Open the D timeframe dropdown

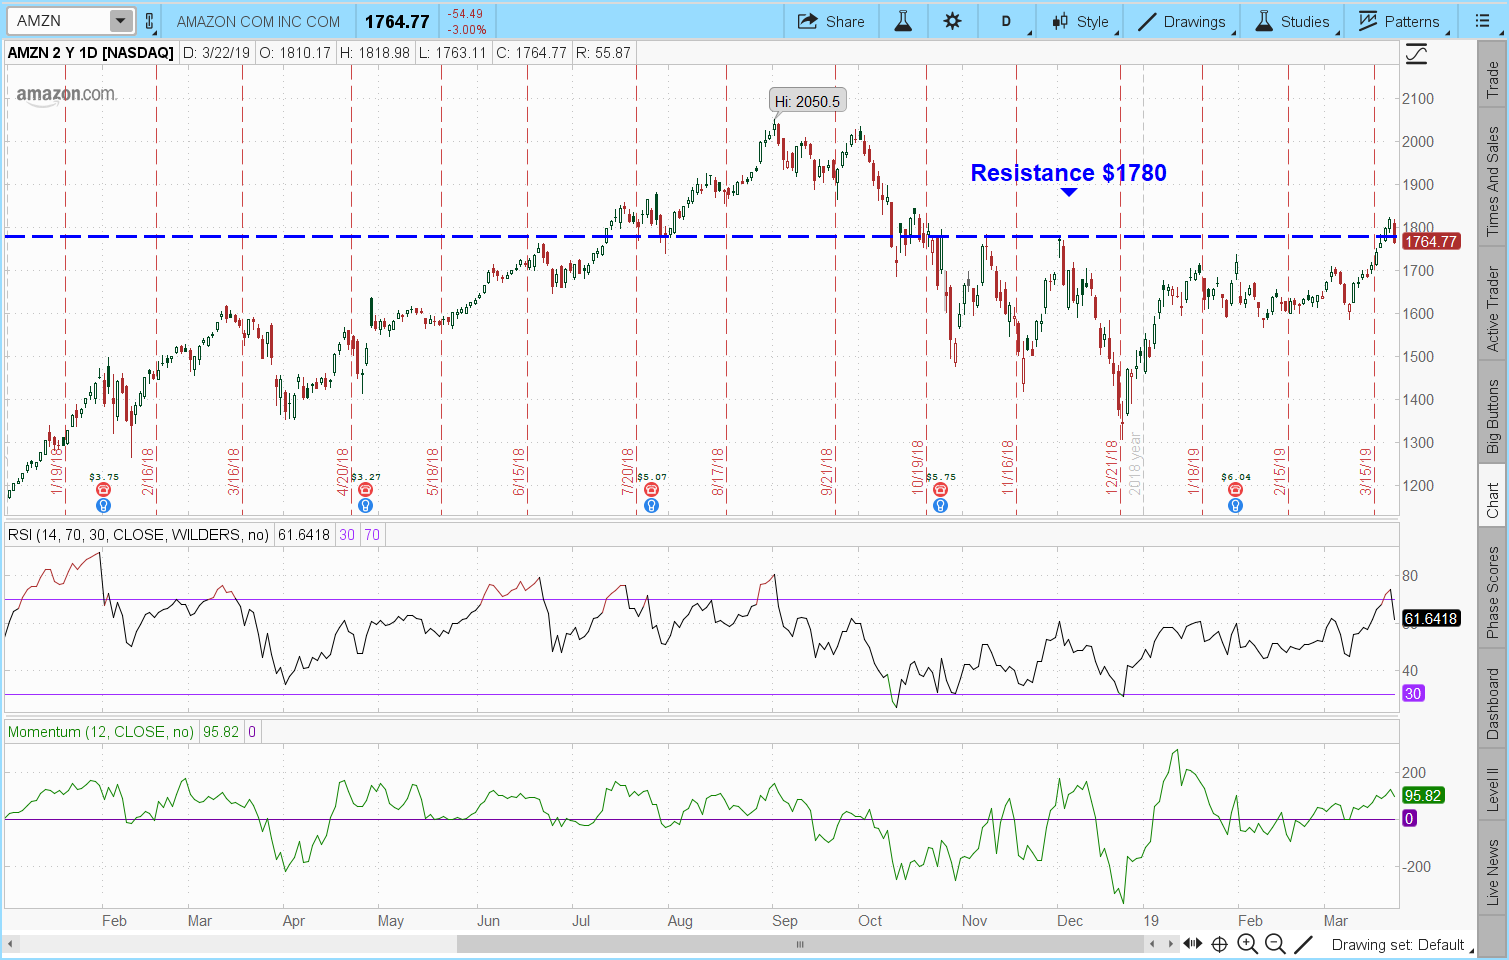(x=1007, y=21)
